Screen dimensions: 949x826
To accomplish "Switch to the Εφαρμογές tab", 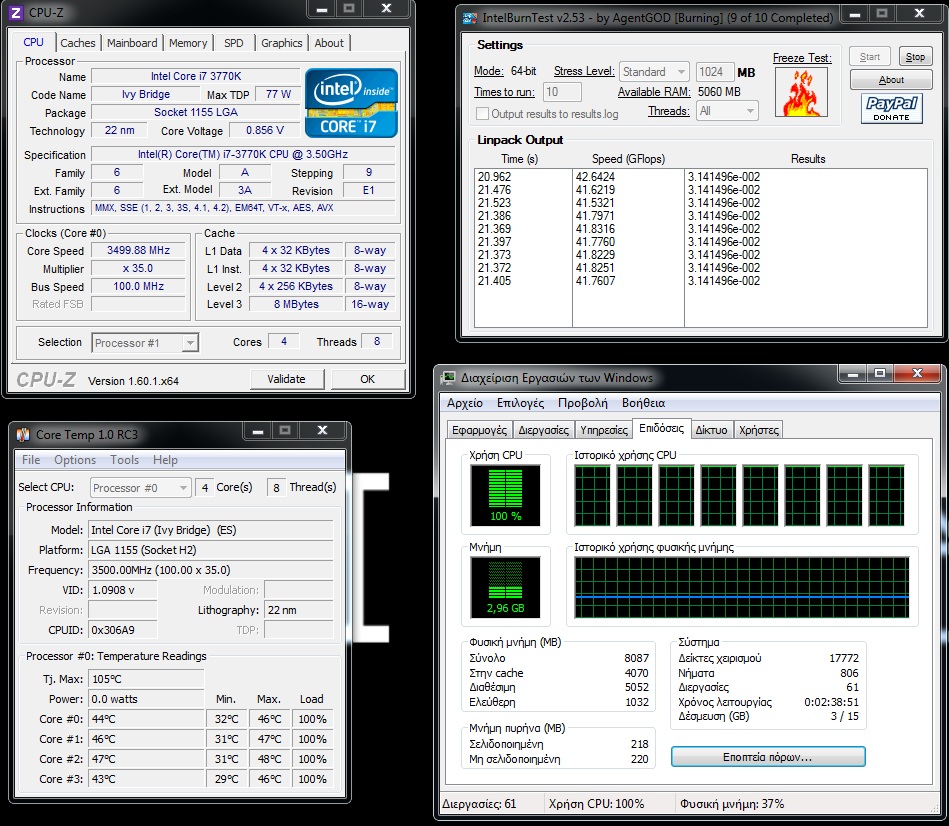I will [479, 430].
